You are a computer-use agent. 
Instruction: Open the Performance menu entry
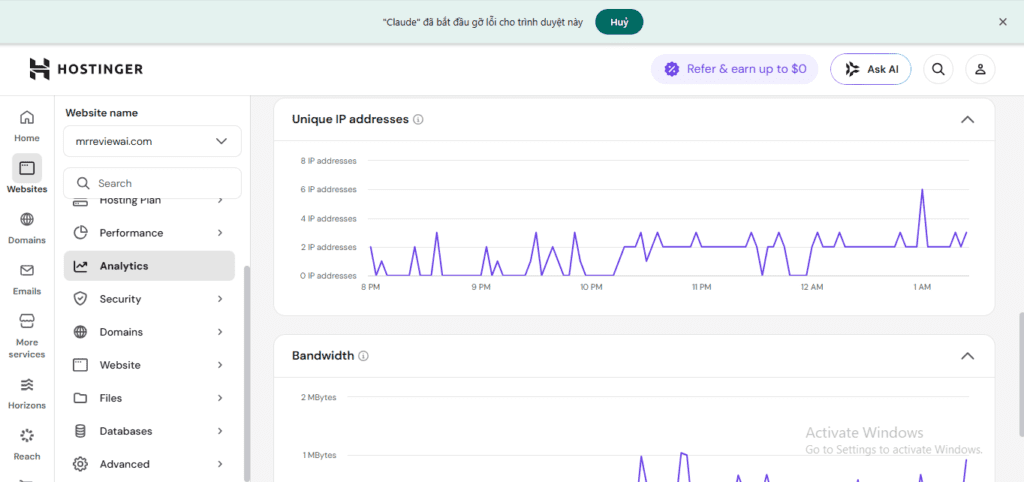click(149, 233)
